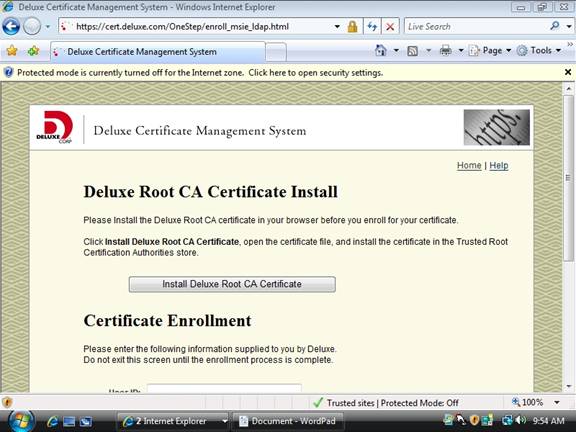576x432 pixels.
Task: Click the network connection tray icon
Action: click(507, 420)
